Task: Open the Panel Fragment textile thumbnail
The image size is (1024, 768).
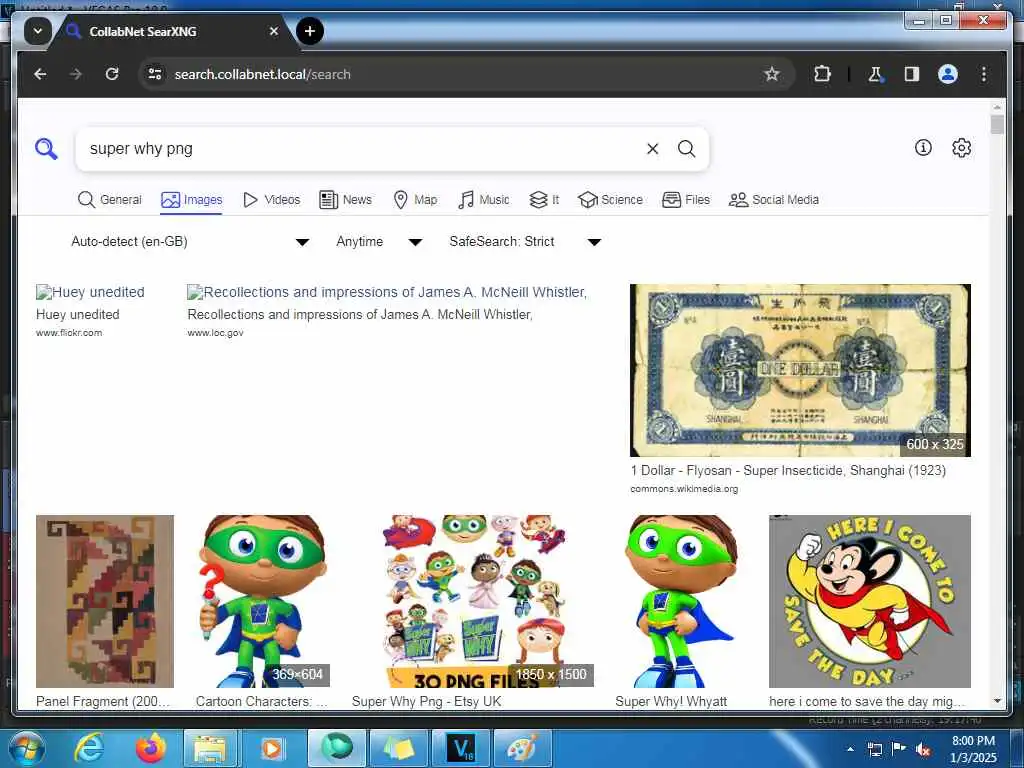Action: coord(105,601)
